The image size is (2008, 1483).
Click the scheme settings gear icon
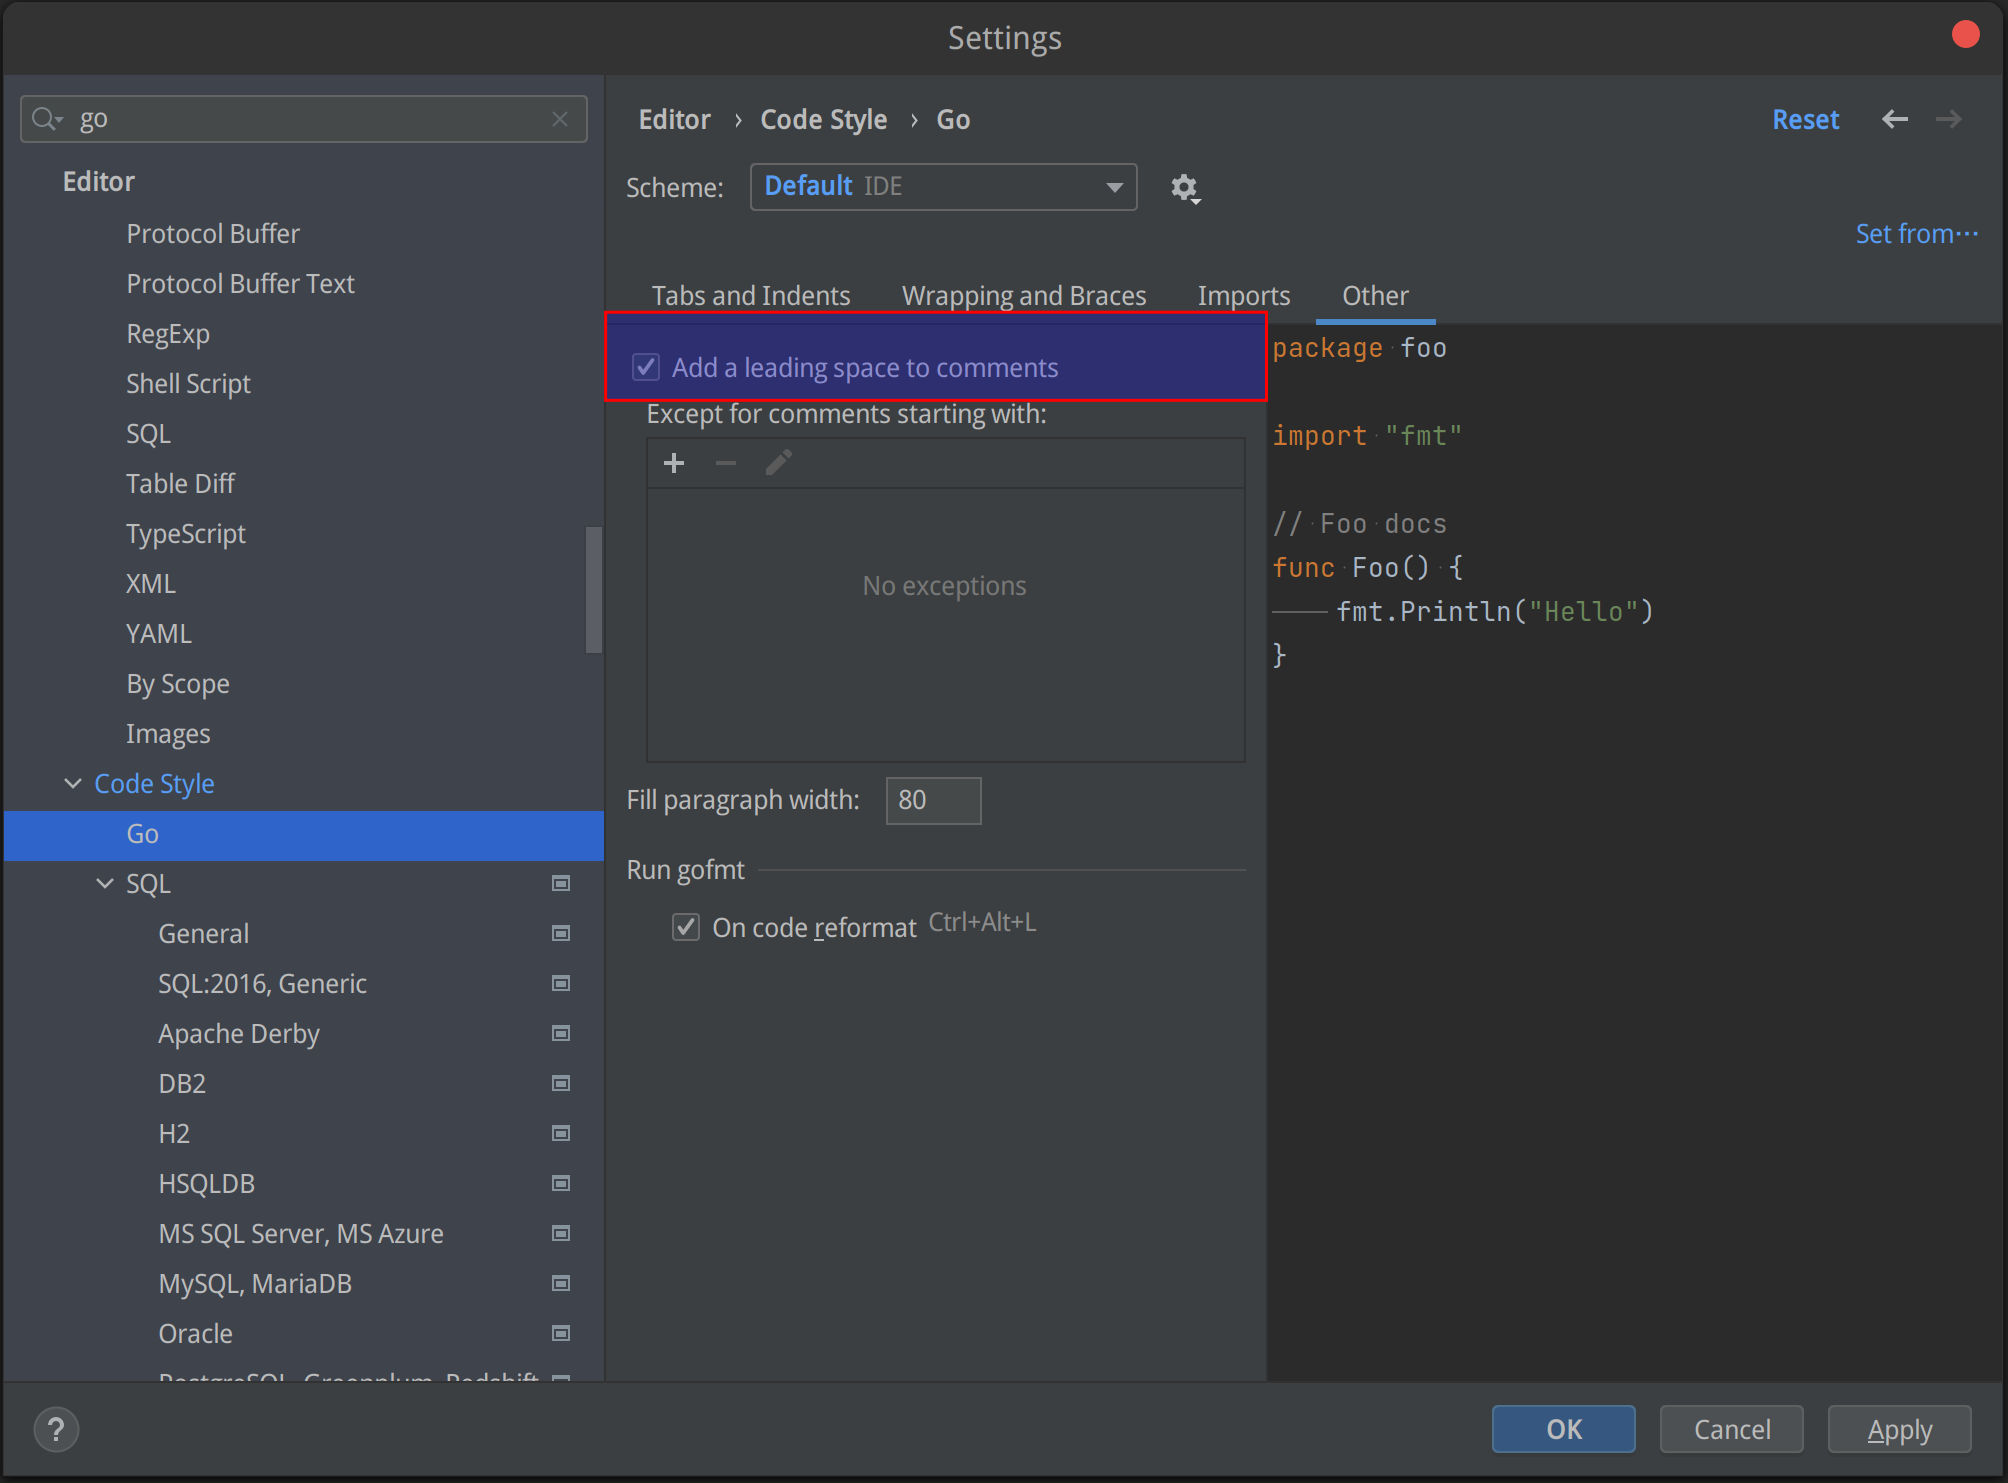(x=1185, y=188)
